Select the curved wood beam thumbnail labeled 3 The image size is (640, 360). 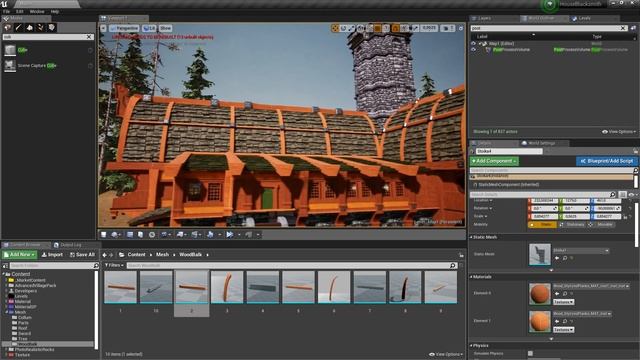click(227, 287)
